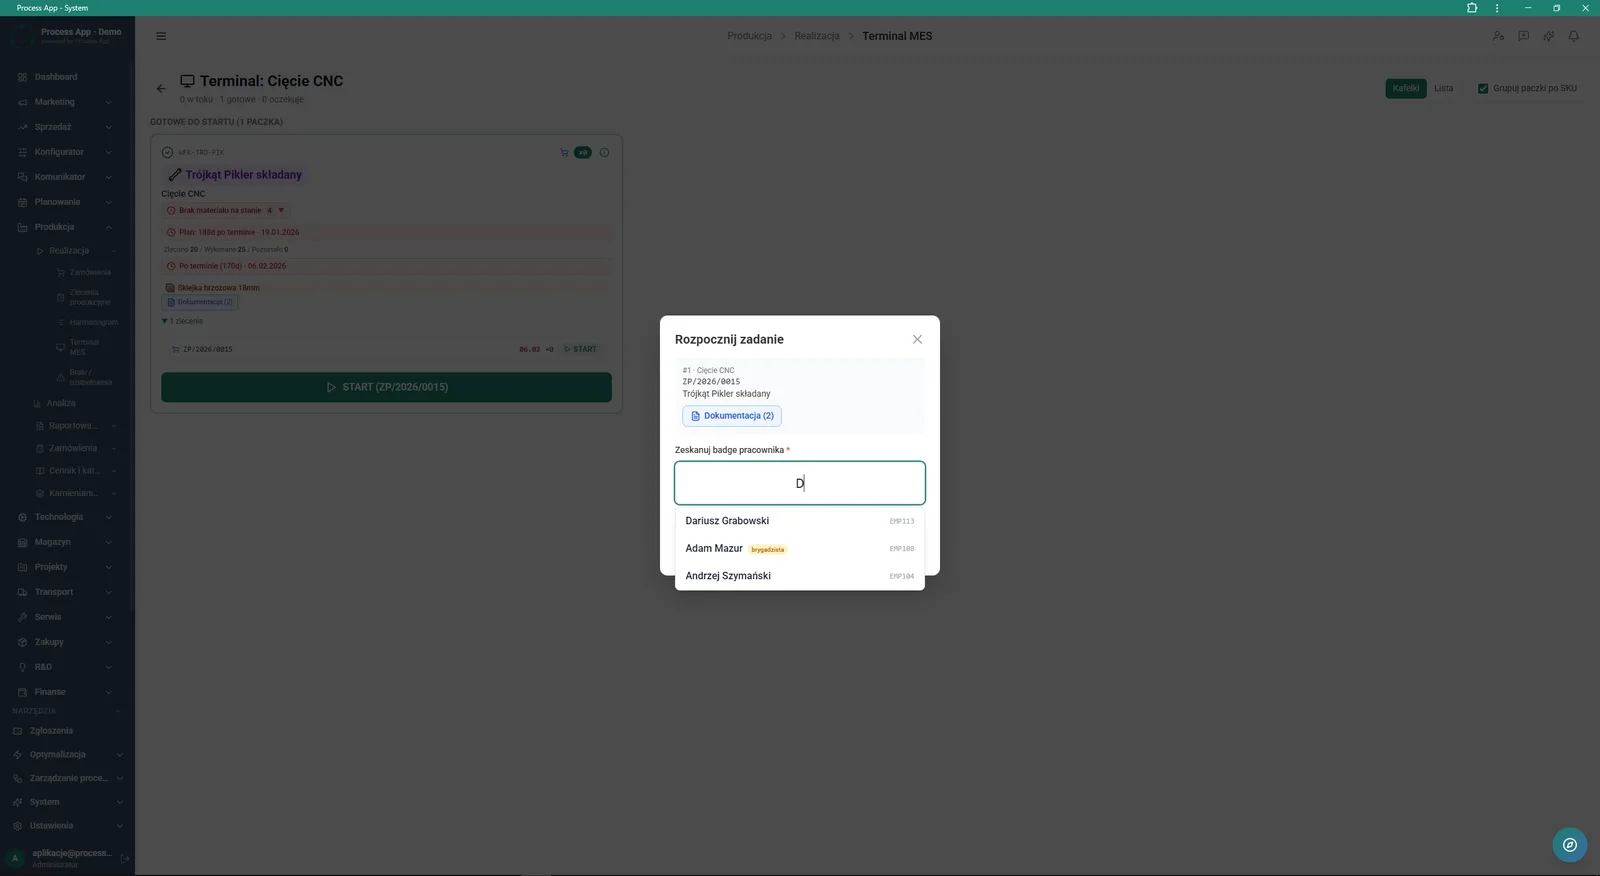Open the compass assistant floating button
This screenshot has height=876, width=1600.
[x=1570, y=845]
